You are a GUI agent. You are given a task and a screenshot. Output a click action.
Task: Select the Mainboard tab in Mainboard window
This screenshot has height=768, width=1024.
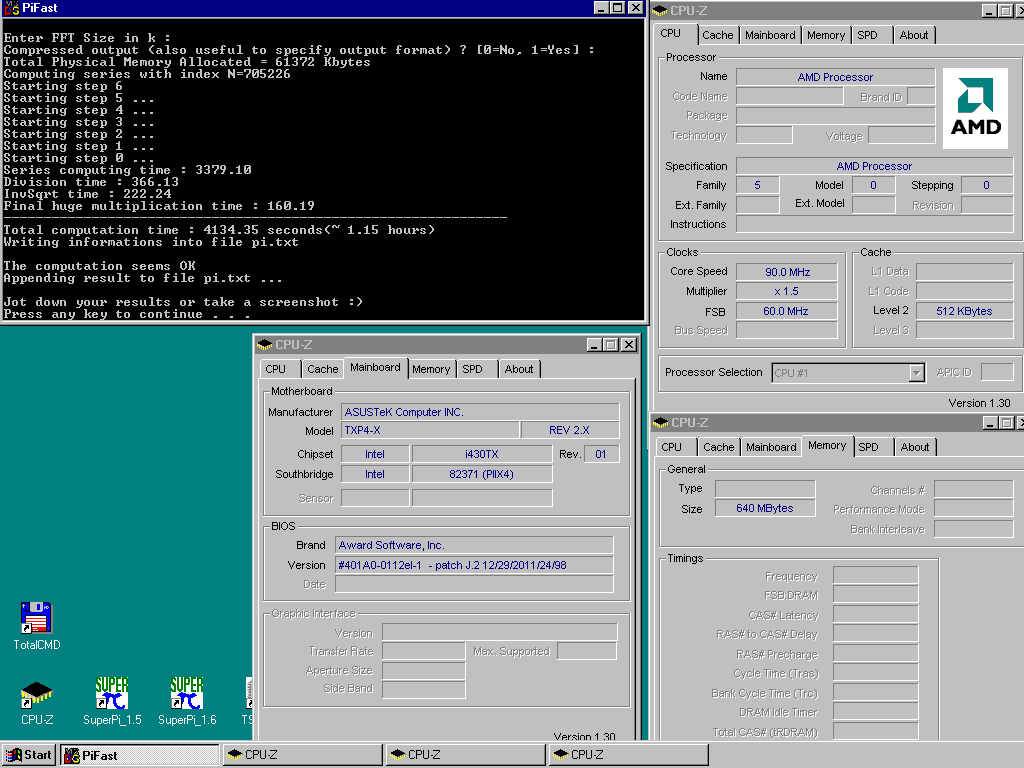[x=376, y=367]
